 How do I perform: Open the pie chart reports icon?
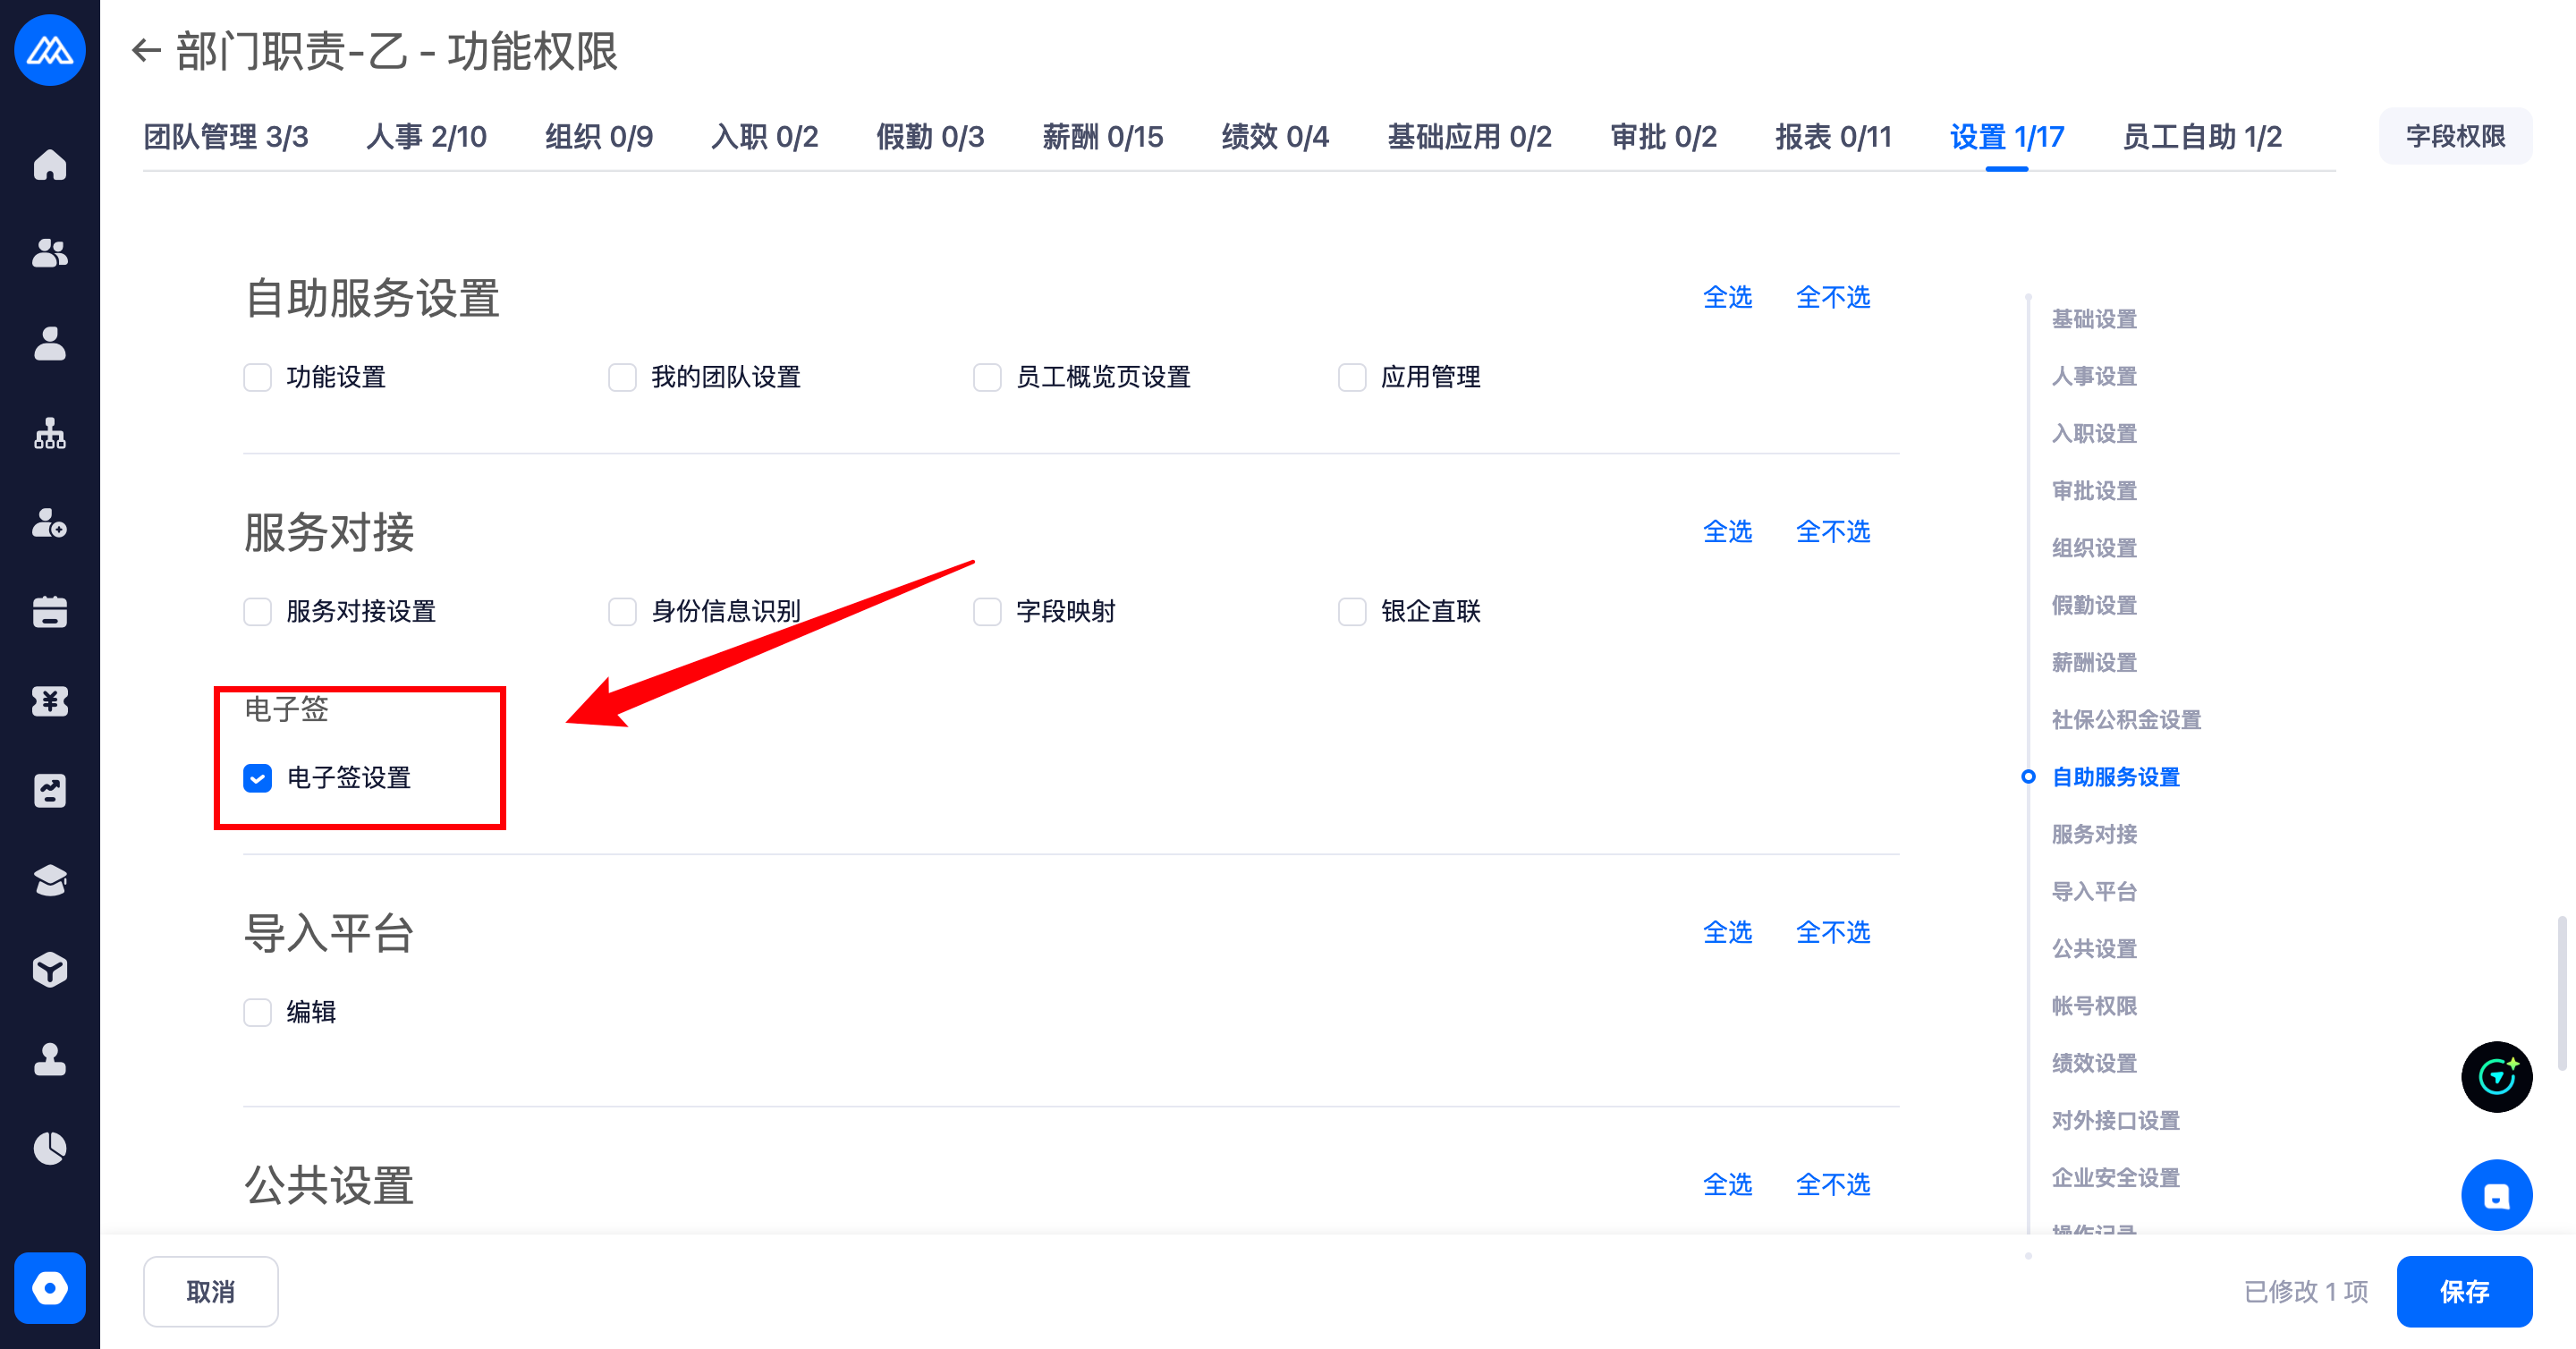pyautogui.click(x=50, y=1148)
